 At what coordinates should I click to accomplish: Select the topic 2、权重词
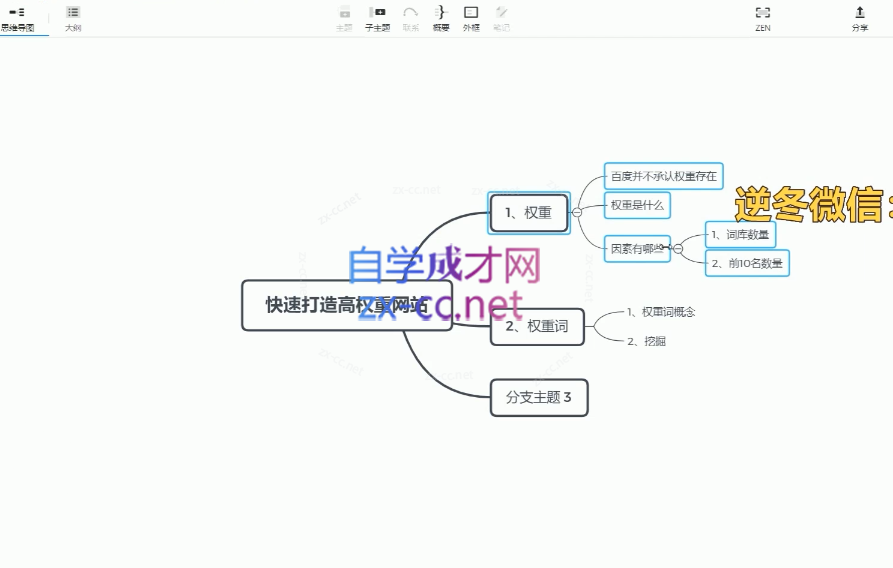tap(537, 326)
